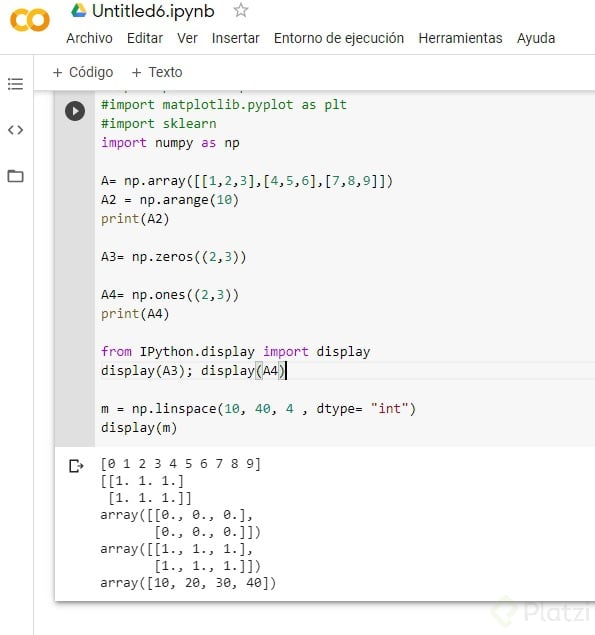
Task: Click the array([10, 20, 30, 40]) output line
Action: coord(188,583)
